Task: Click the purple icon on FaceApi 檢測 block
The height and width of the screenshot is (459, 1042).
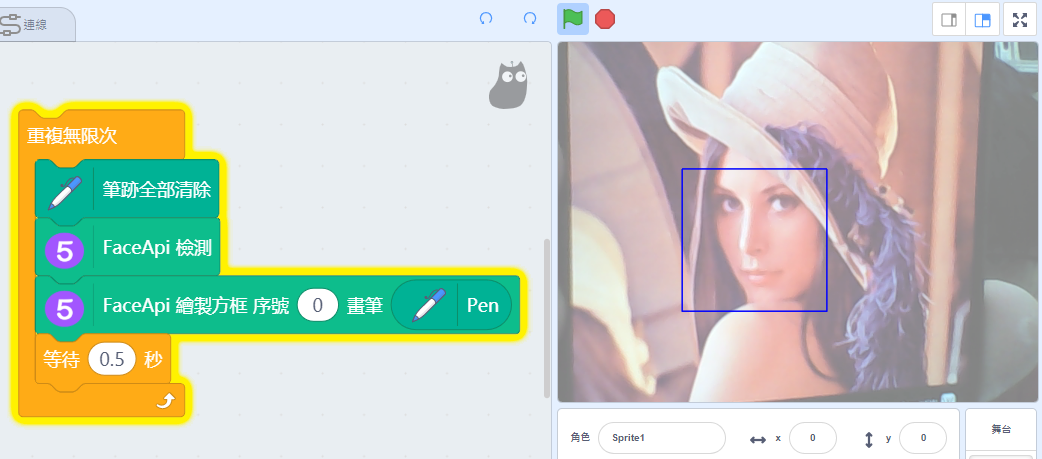Action: pos(65,250)
